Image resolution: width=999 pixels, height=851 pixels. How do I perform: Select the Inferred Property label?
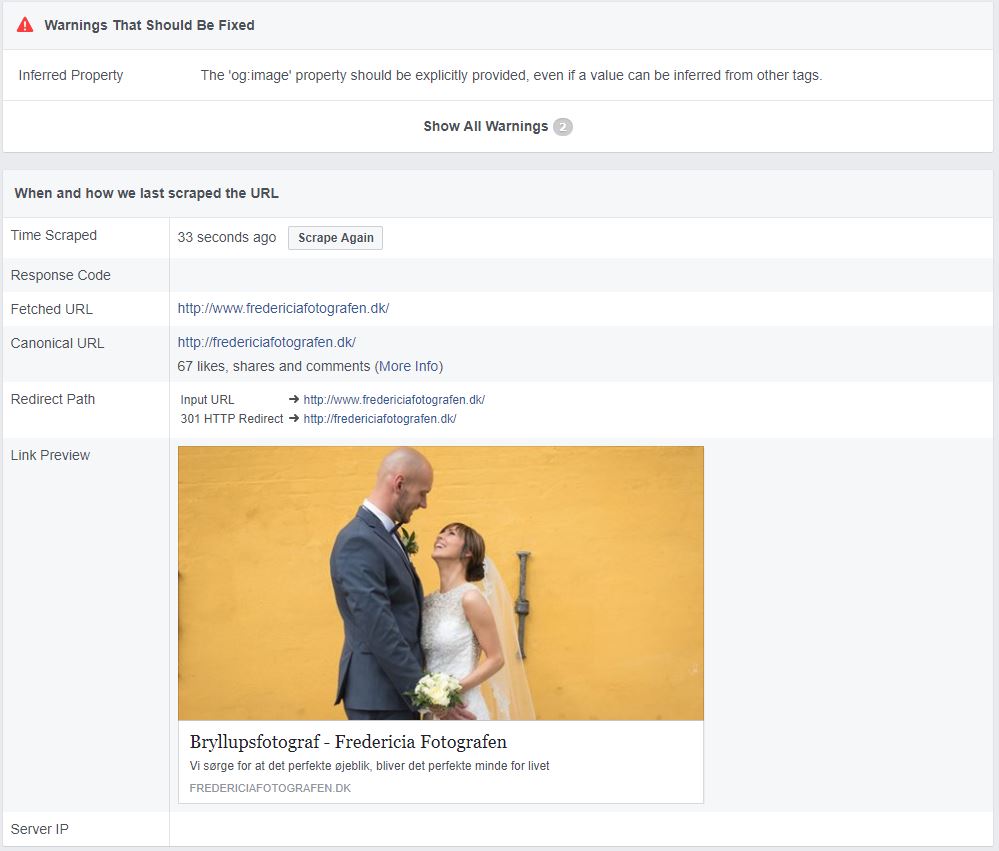tap(71, 75)
